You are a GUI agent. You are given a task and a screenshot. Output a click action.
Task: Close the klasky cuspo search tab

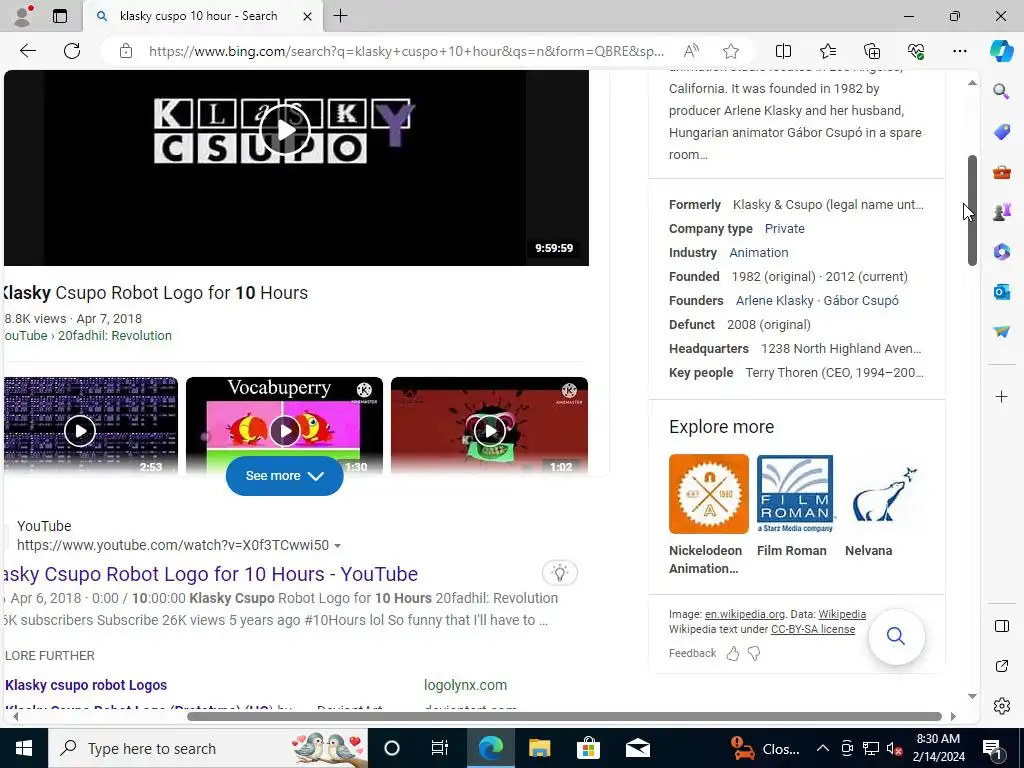[x=307, y=16]
